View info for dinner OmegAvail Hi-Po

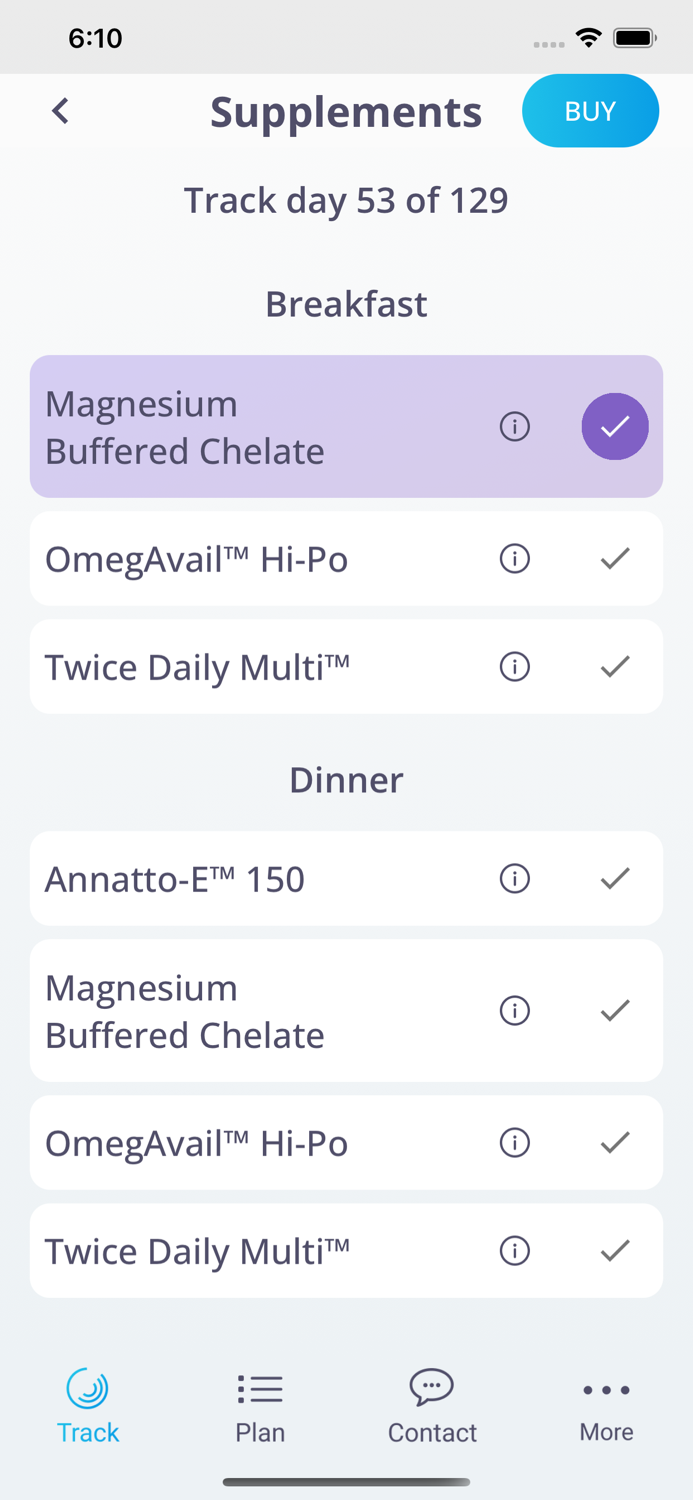(x=514, y=1143)
